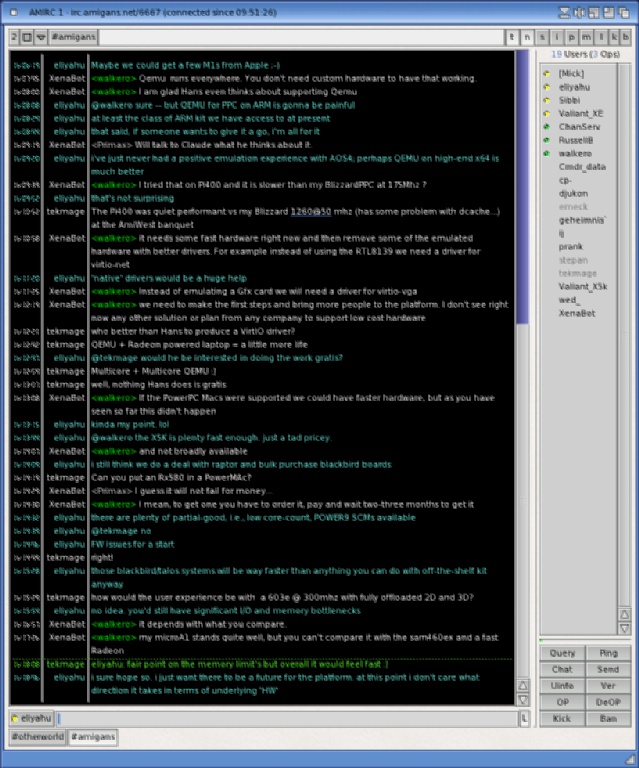Click the window icon button left of #amigans
The image size is (639, 768).
[x=27, y=37]
